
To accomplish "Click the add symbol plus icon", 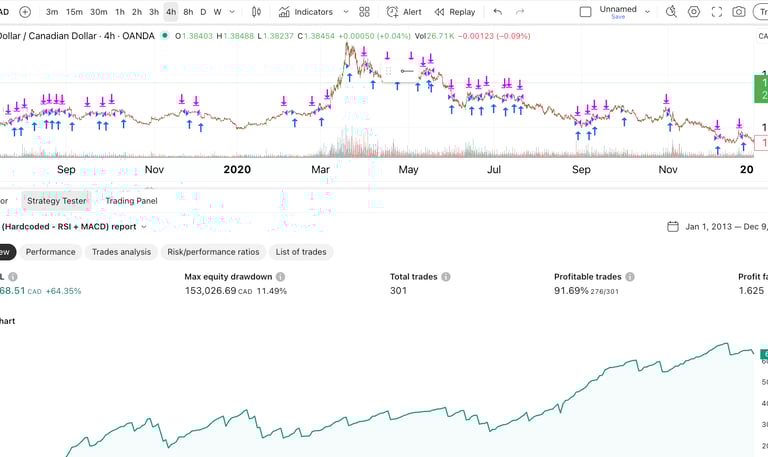I will pyautogui.click(x=25, y=12).
